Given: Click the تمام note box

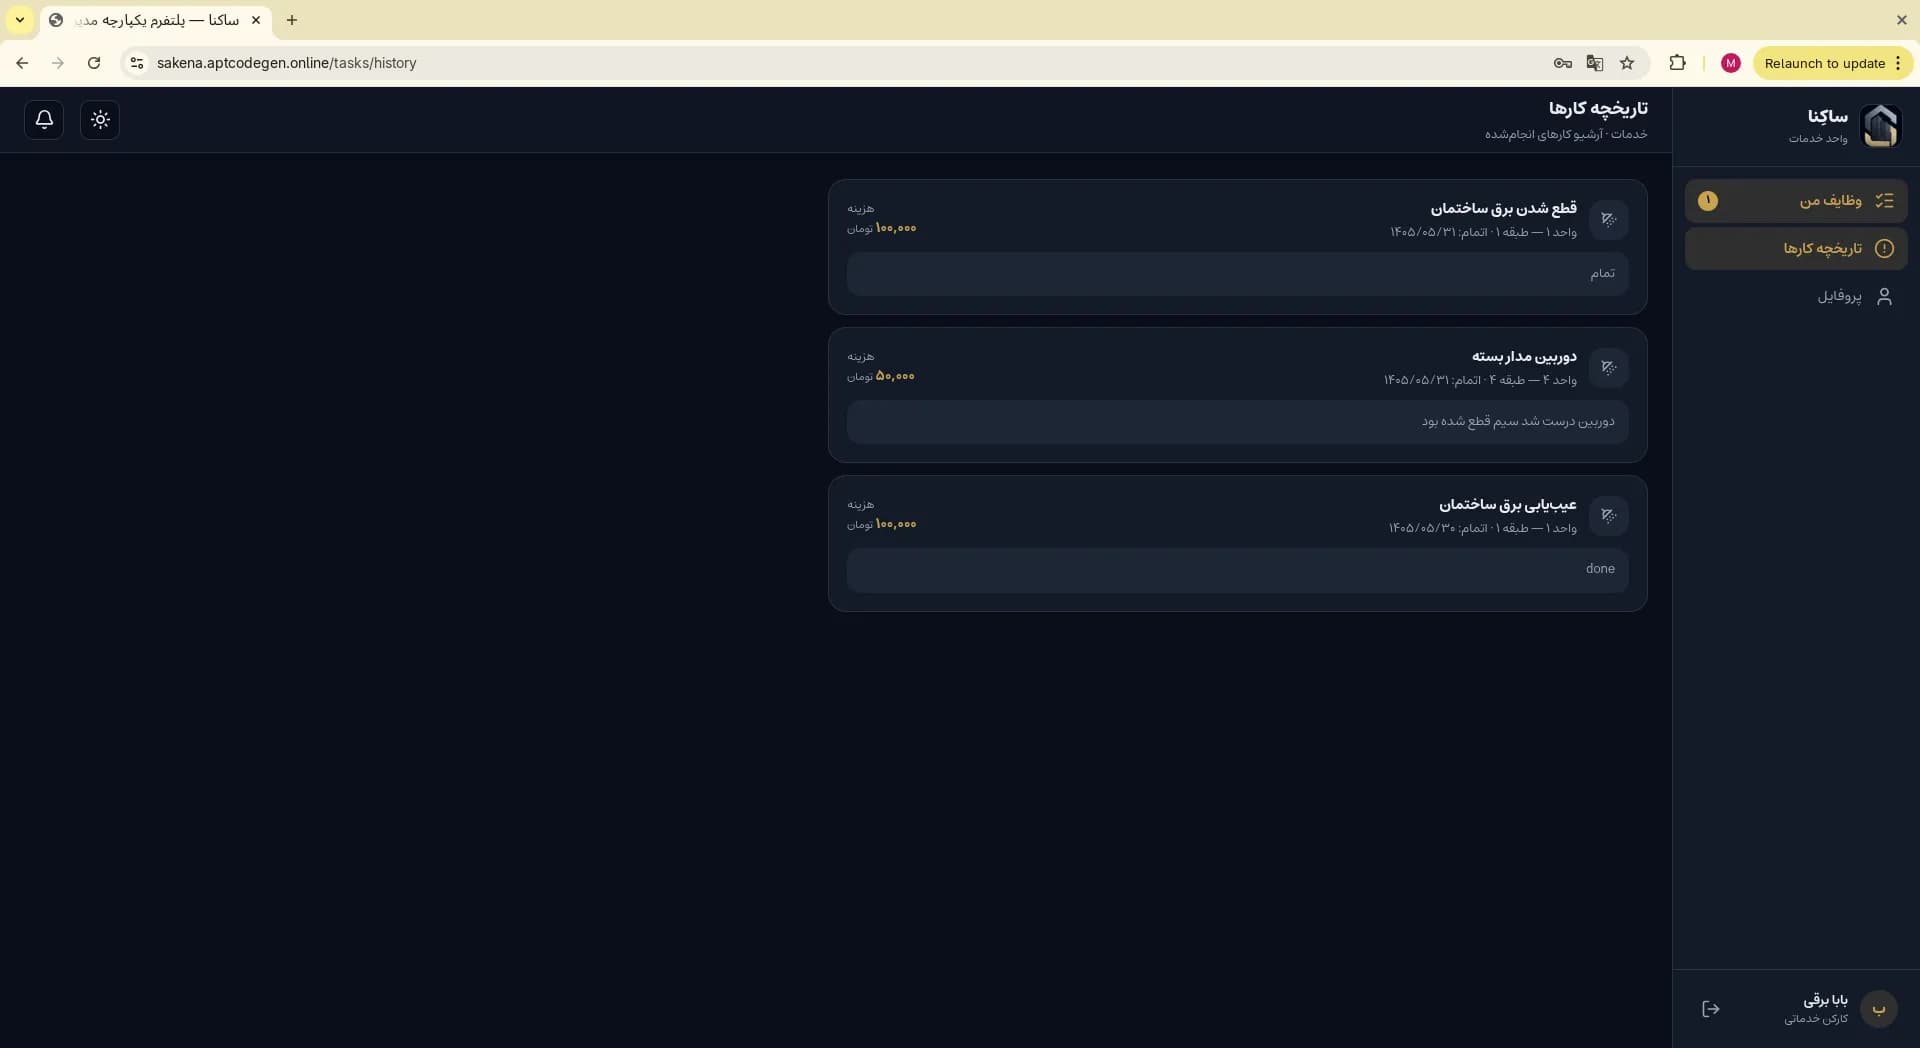Looking at the screenshot, I should [x=1238, y=274].
